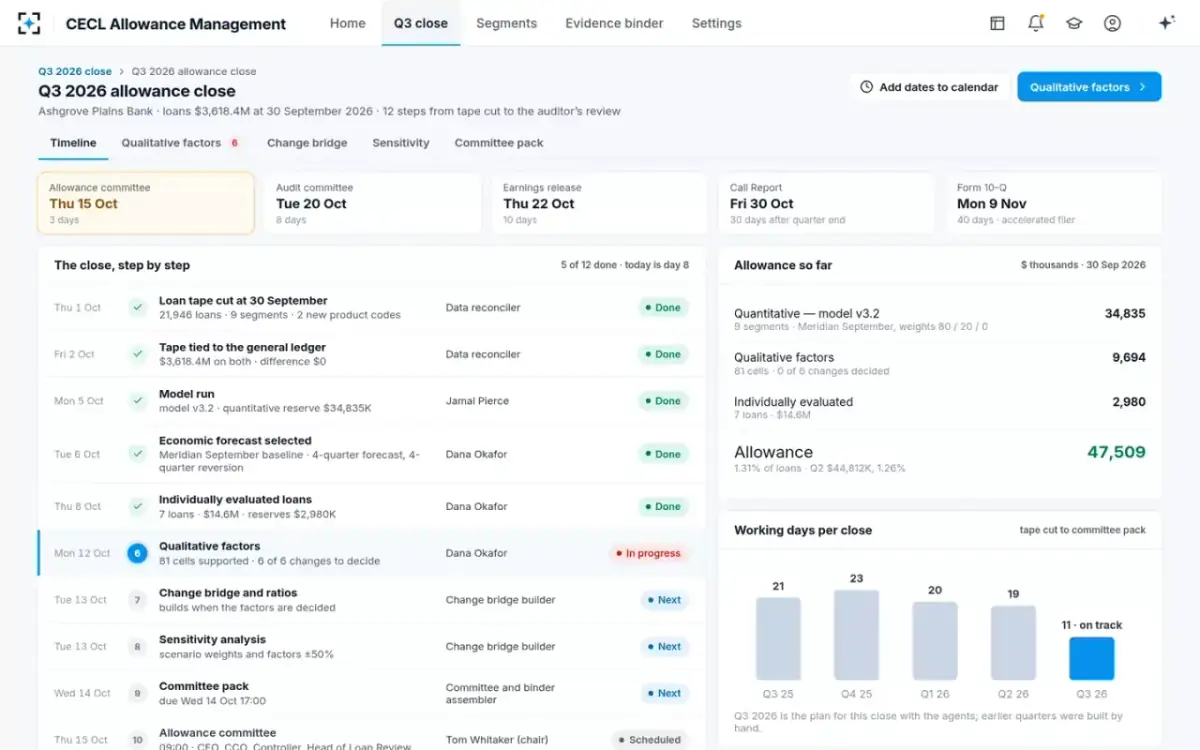This screenshot has width=1200, height=750.
Task: Click the graduation cap learning icon
Action: (1074, 23)
